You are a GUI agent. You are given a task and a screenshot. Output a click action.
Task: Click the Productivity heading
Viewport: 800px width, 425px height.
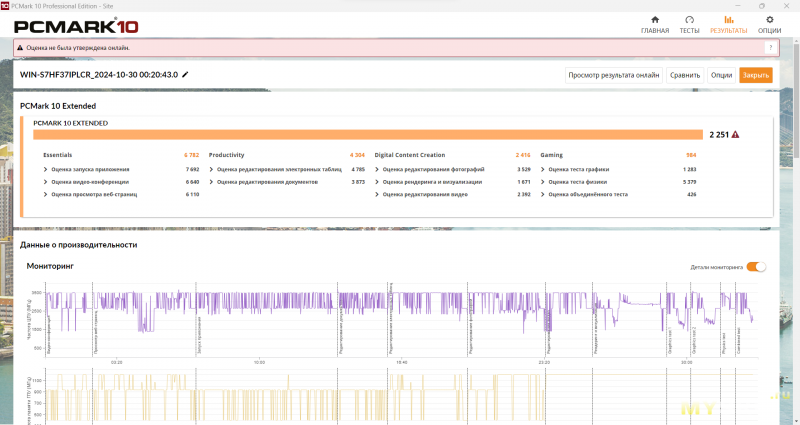227,155
